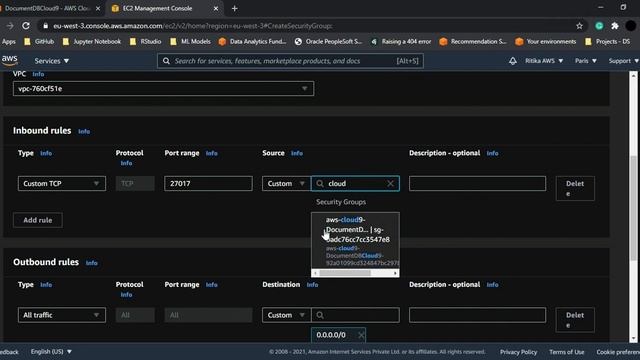The image size is (640, 360).
Task: Focus the outbound destination search field
Action: click(355, 315)
